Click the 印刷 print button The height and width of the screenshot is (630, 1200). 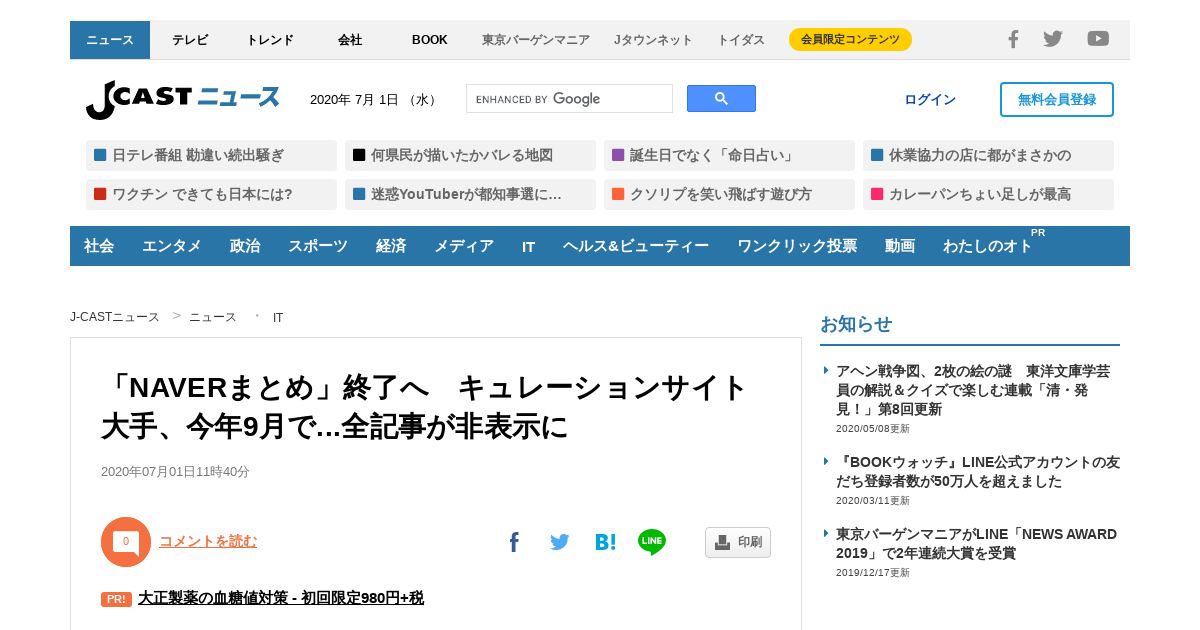pyautogui.click(x=738, y=542)
